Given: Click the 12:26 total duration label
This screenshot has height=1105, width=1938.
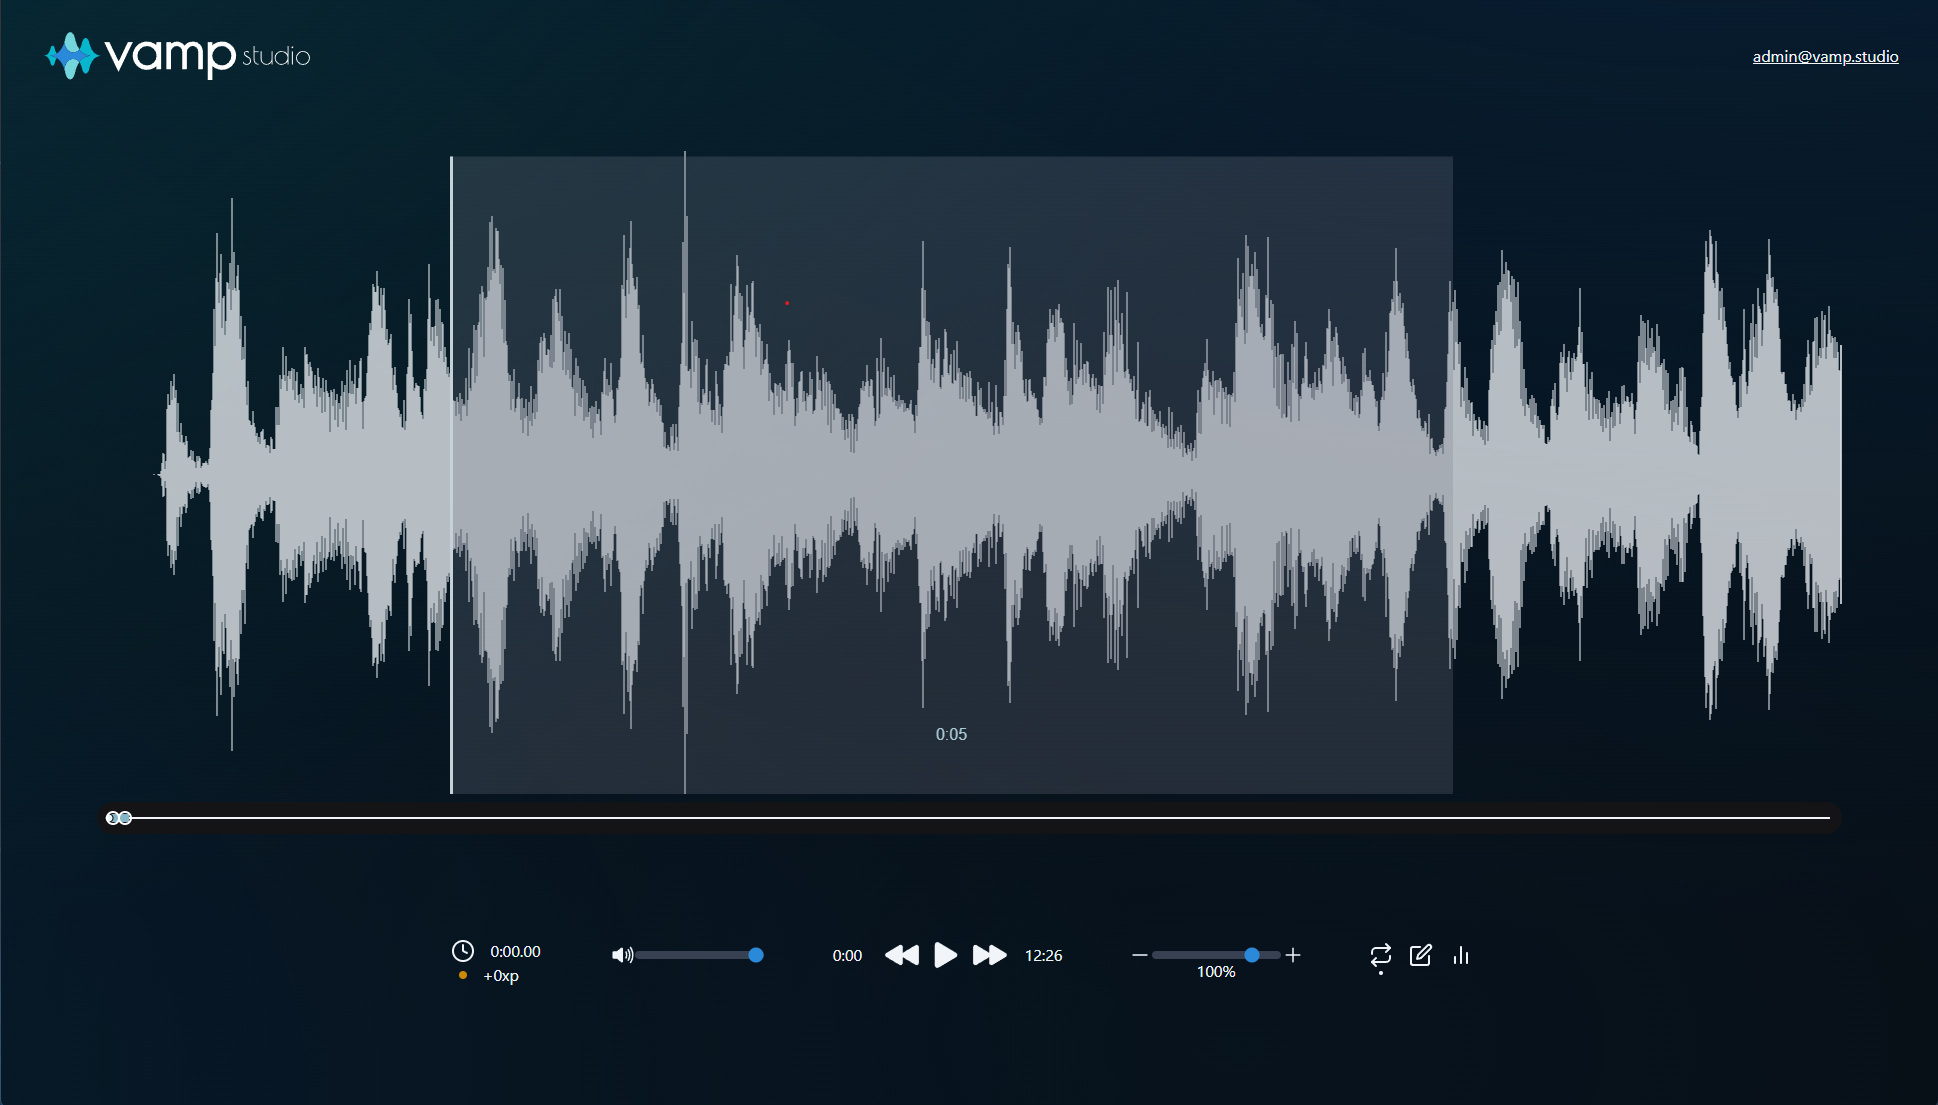Looking at the screenshot, I should (1043, 955).
